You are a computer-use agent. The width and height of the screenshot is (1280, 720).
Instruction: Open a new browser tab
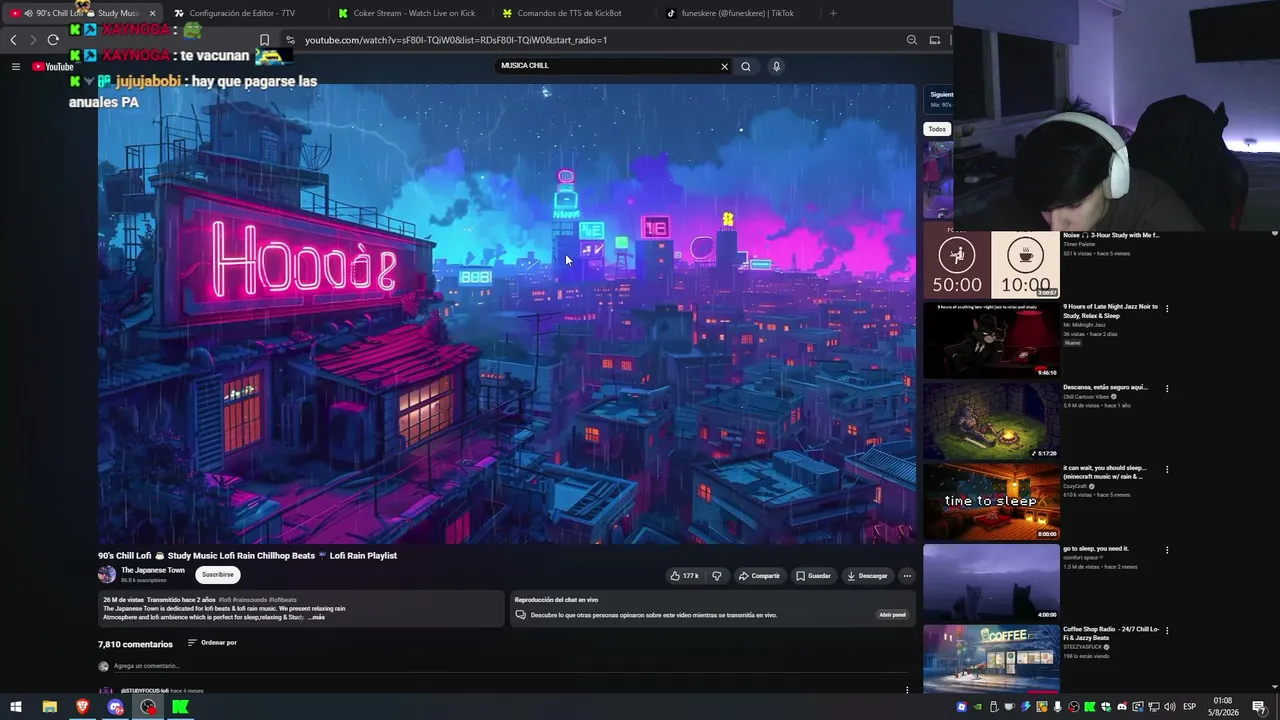833,13
